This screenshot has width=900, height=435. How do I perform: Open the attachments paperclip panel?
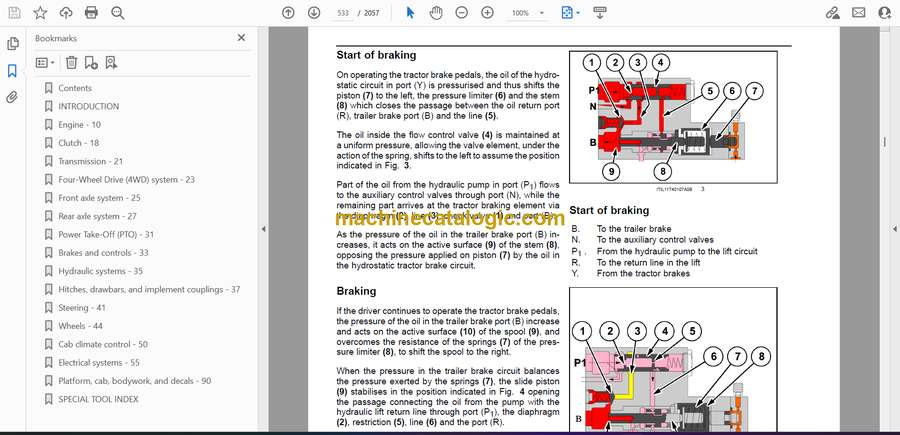pos(12,97)
